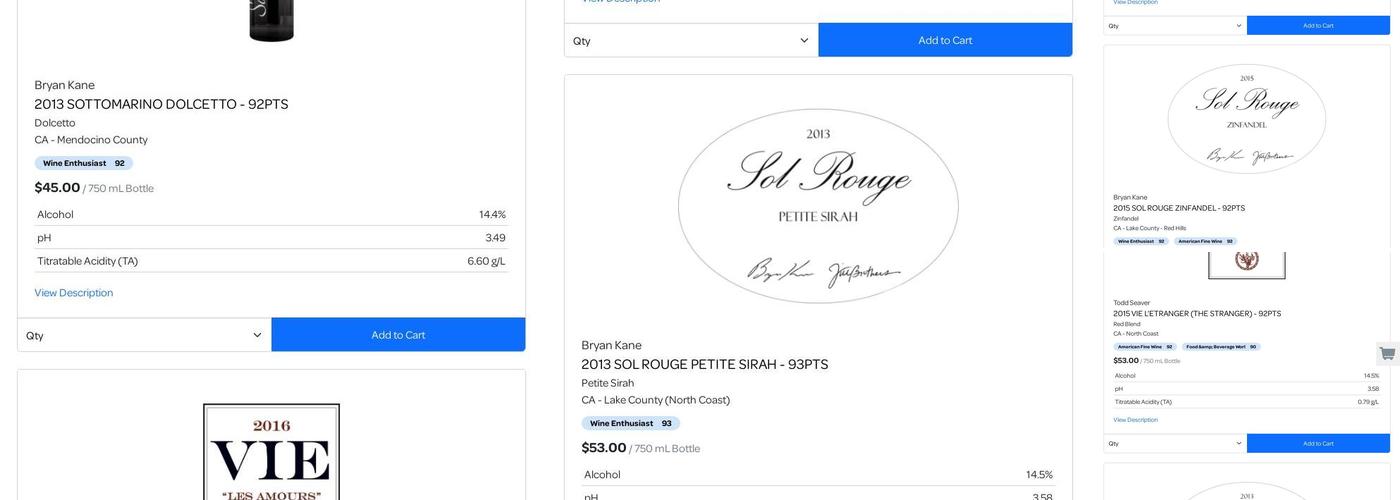Click the Sottomarino Dolcetto bottle image
Image resolution: width=1400 pixels, height=500 pixels.
click(x=271, y=20)
